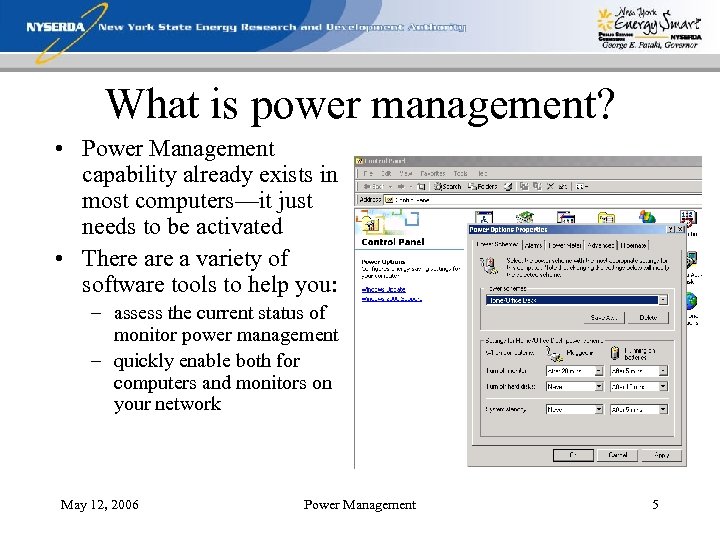Screen dimensions: 720x540
Task: Open the Add/Remove Programs control panel icon
Action: click(565, 217)
